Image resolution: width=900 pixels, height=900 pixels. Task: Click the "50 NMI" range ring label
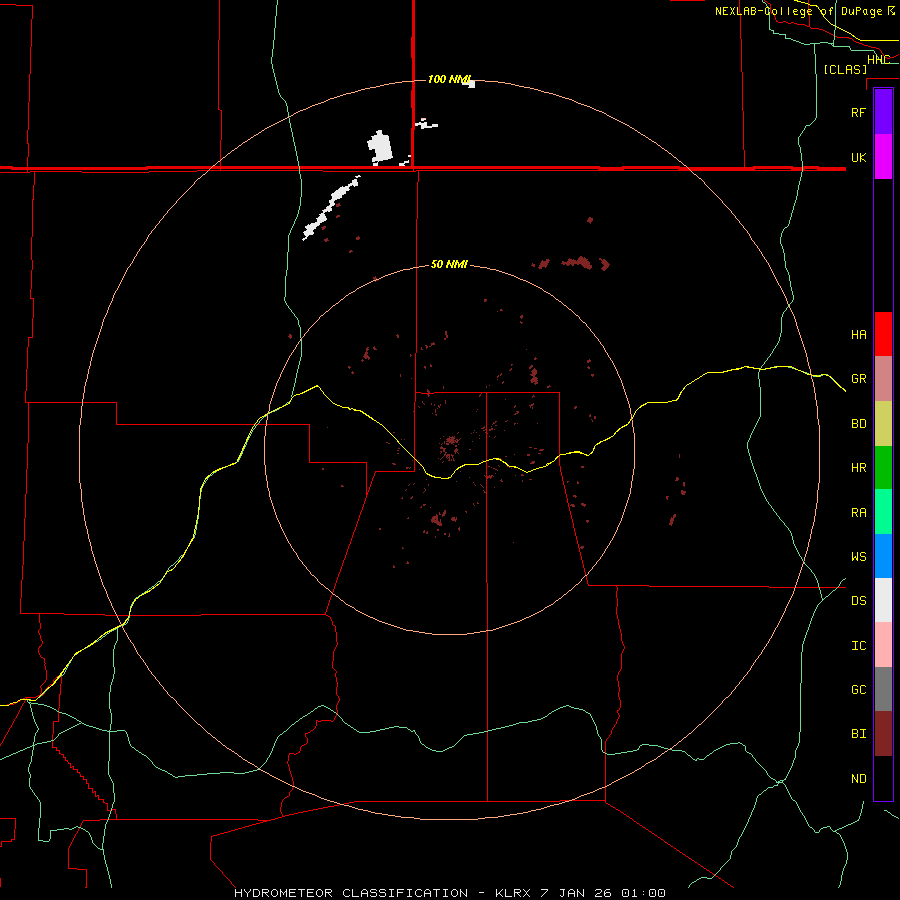point(449,264)
